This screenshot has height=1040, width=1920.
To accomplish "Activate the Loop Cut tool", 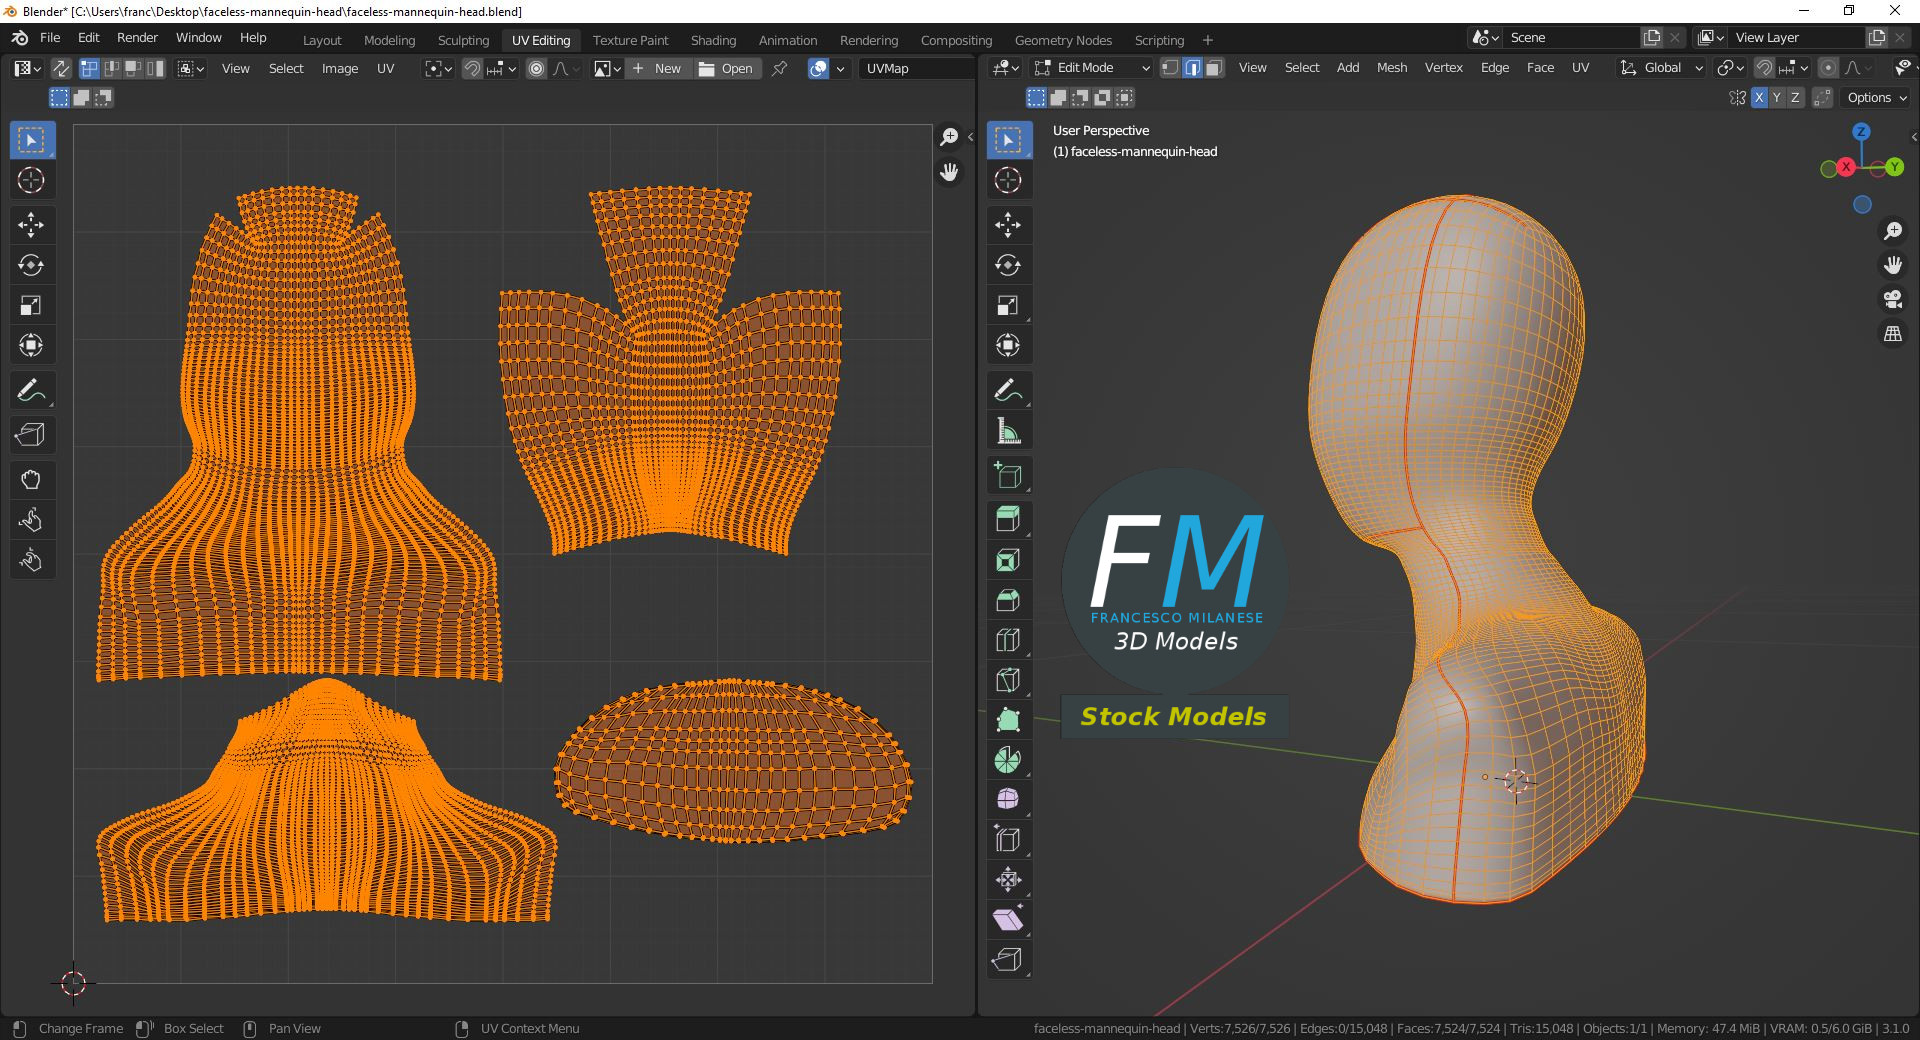I will coord(1008,640).
